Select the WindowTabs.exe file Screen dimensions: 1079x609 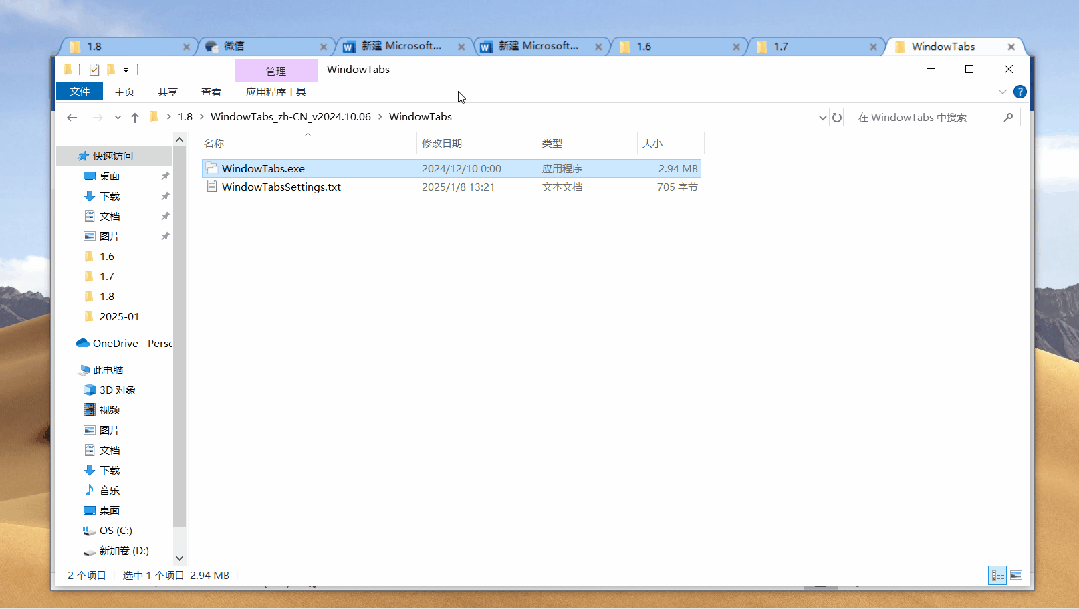click(451, 169)
